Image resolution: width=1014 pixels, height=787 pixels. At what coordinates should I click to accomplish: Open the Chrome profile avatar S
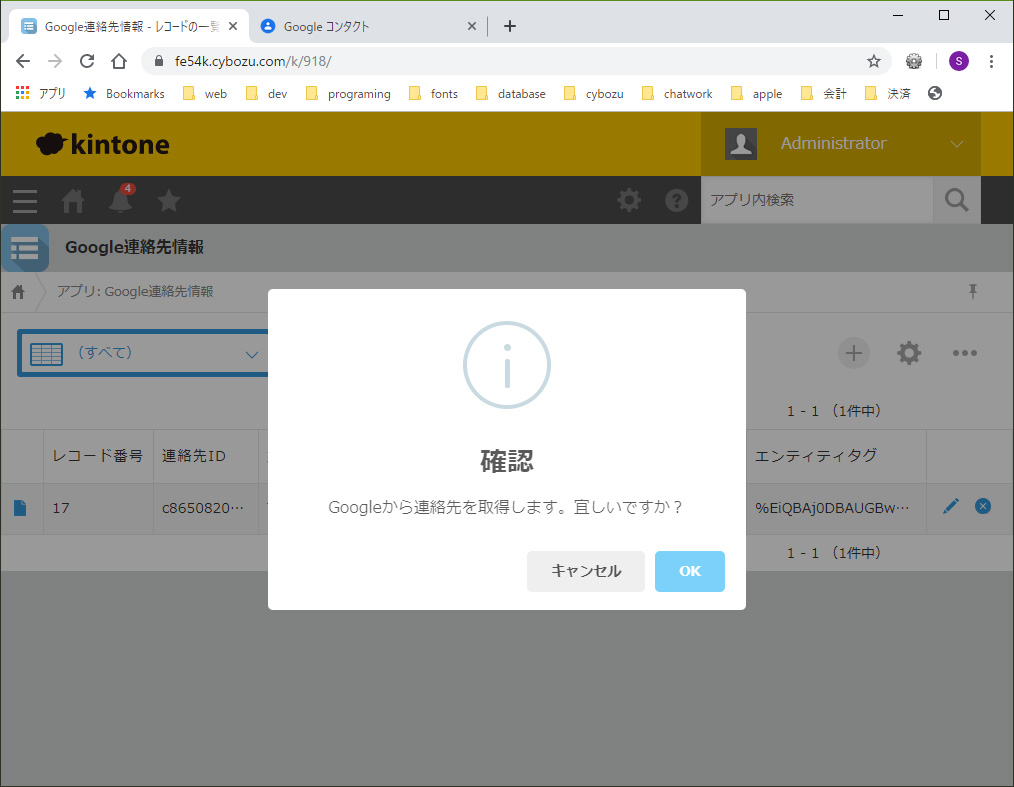tap(958, 61)
